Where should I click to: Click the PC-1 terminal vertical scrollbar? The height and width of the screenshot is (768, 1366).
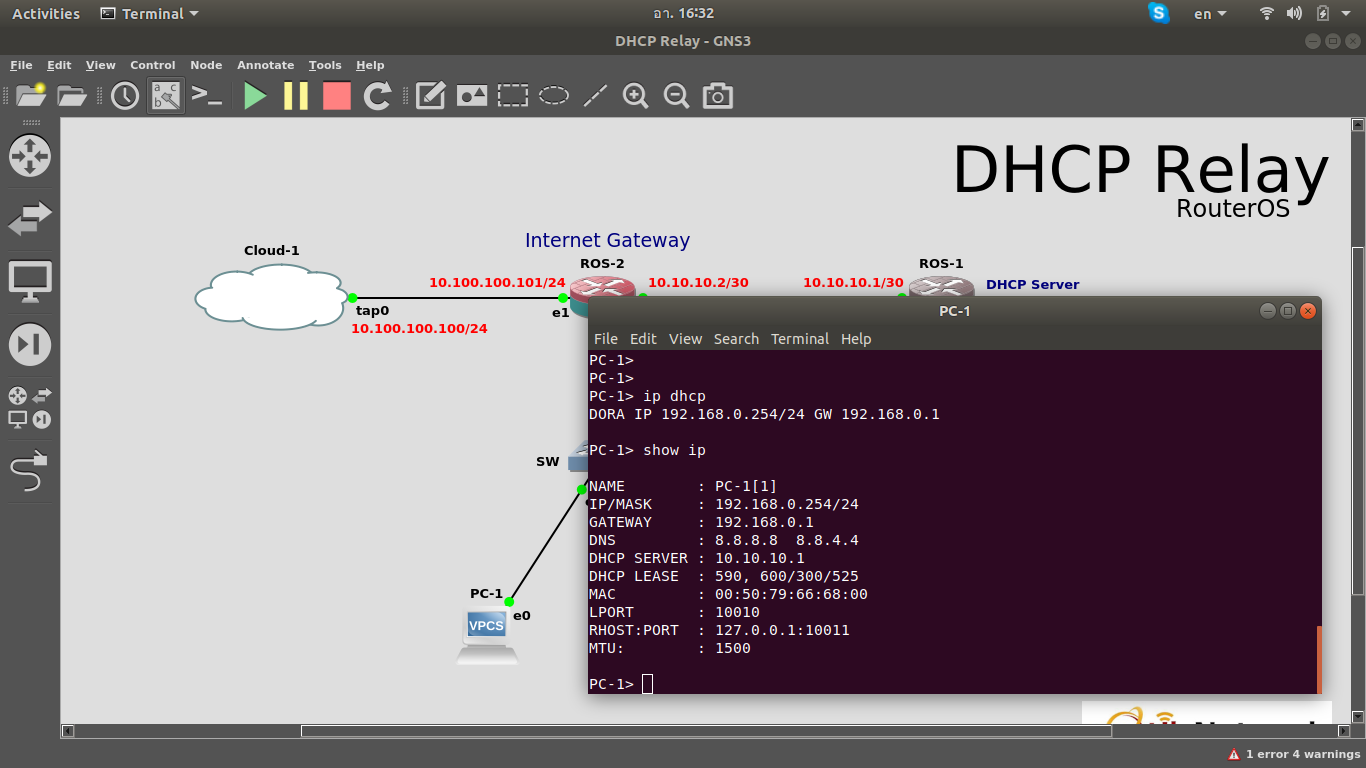click(1318, 659)
